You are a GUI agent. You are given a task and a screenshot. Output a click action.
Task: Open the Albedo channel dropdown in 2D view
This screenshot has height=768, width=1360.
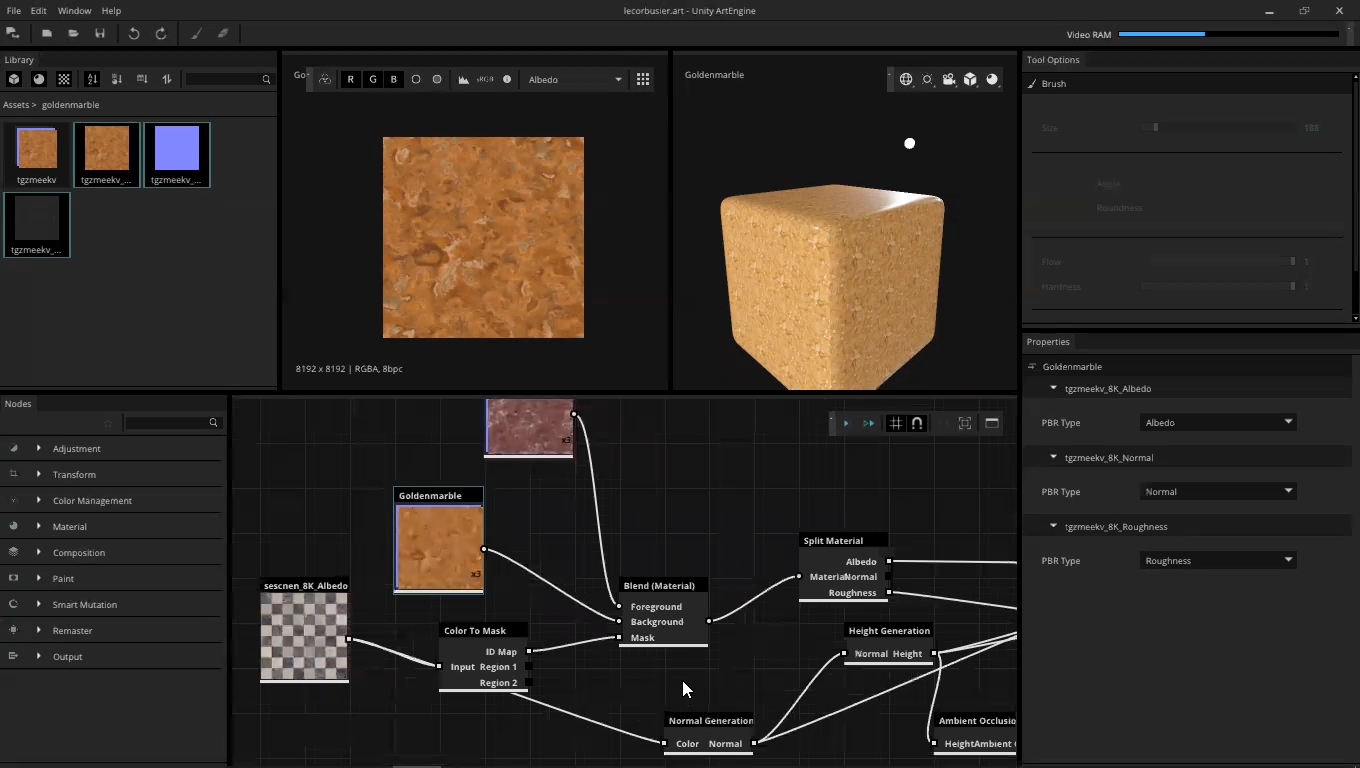pos(575,79)
